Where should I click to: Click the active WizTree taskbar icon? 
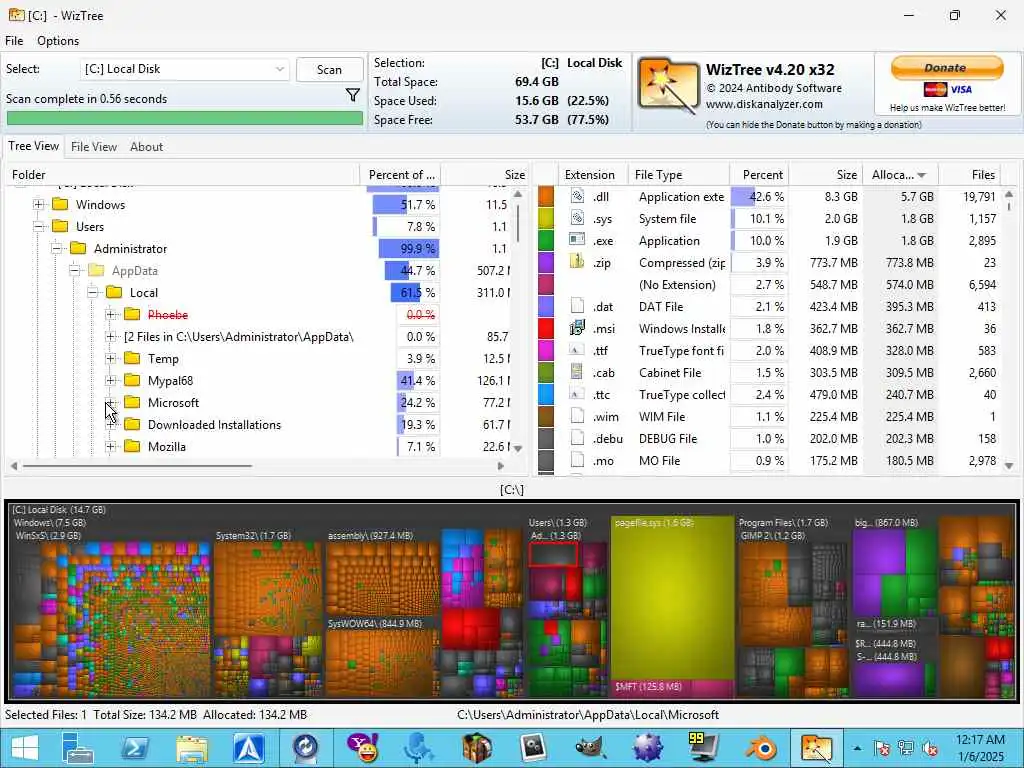(818, 748)
